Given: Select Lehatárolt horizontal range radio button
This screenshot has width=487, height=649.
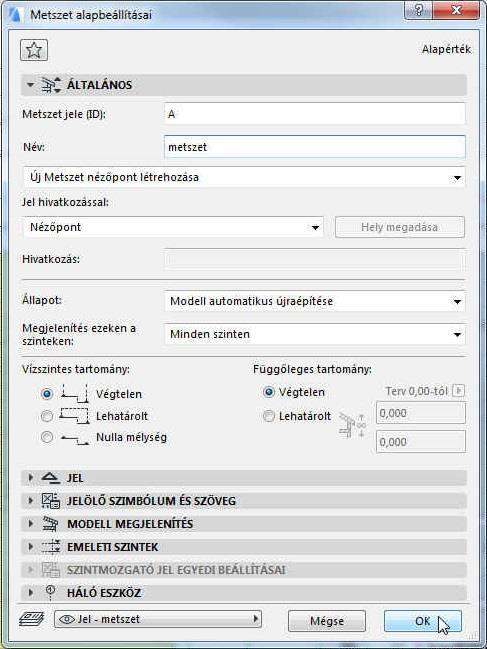Looking at the screenshot, I should click(x=47, y=416).
